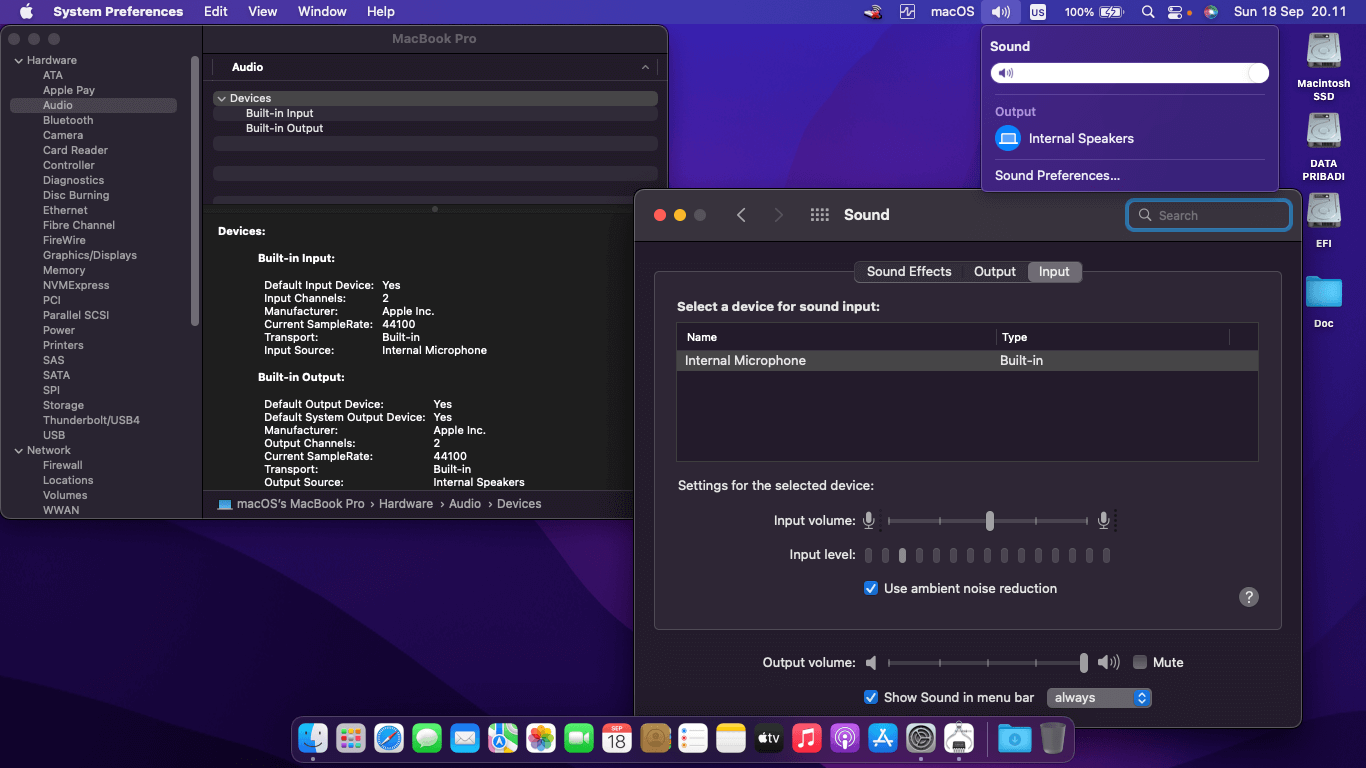
Task: Open the Edit menu
Action: [x=215, y=12]
